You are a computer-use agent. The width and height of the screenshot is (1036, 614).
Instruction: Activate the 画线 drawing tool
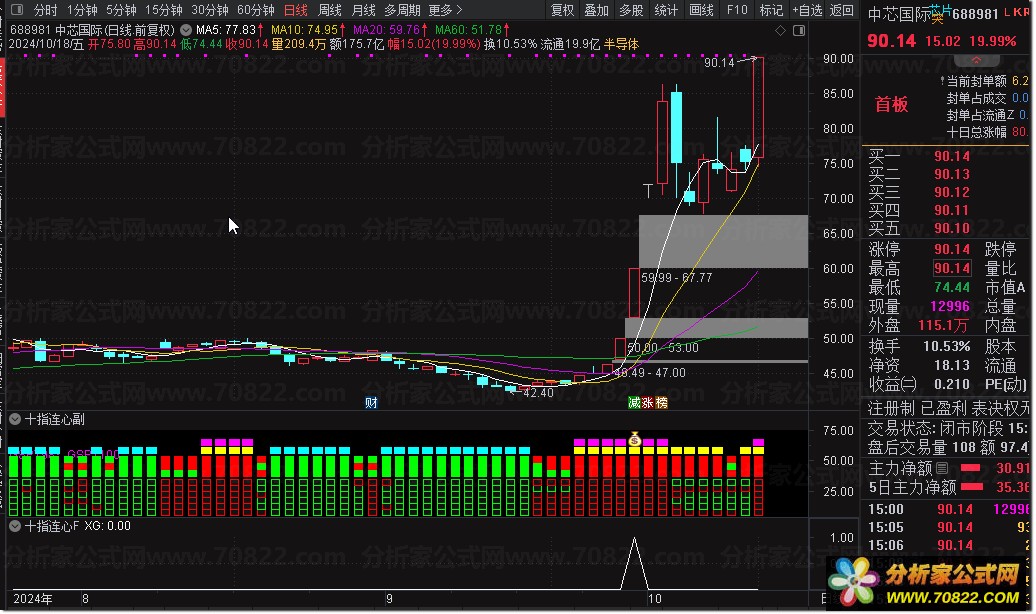pyautogui.click(x=702, y=10)
